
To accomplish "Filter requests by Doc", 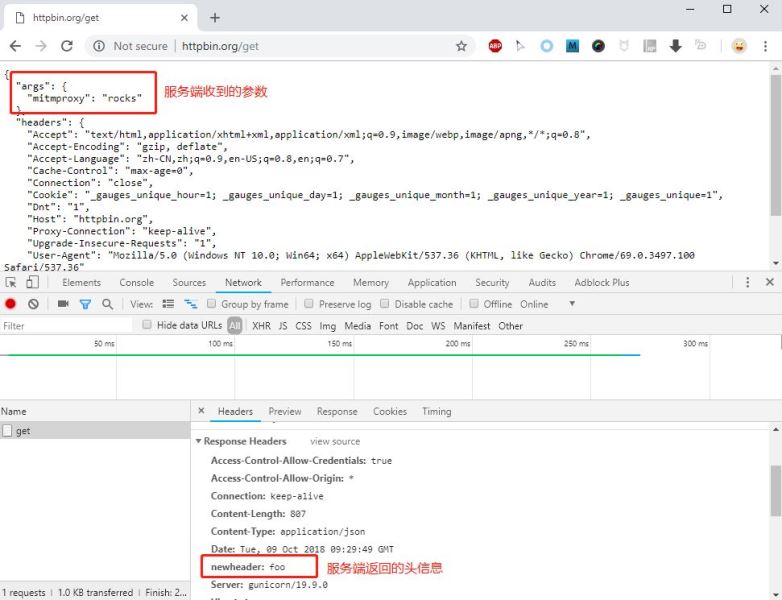I will (x=414, y=326).
